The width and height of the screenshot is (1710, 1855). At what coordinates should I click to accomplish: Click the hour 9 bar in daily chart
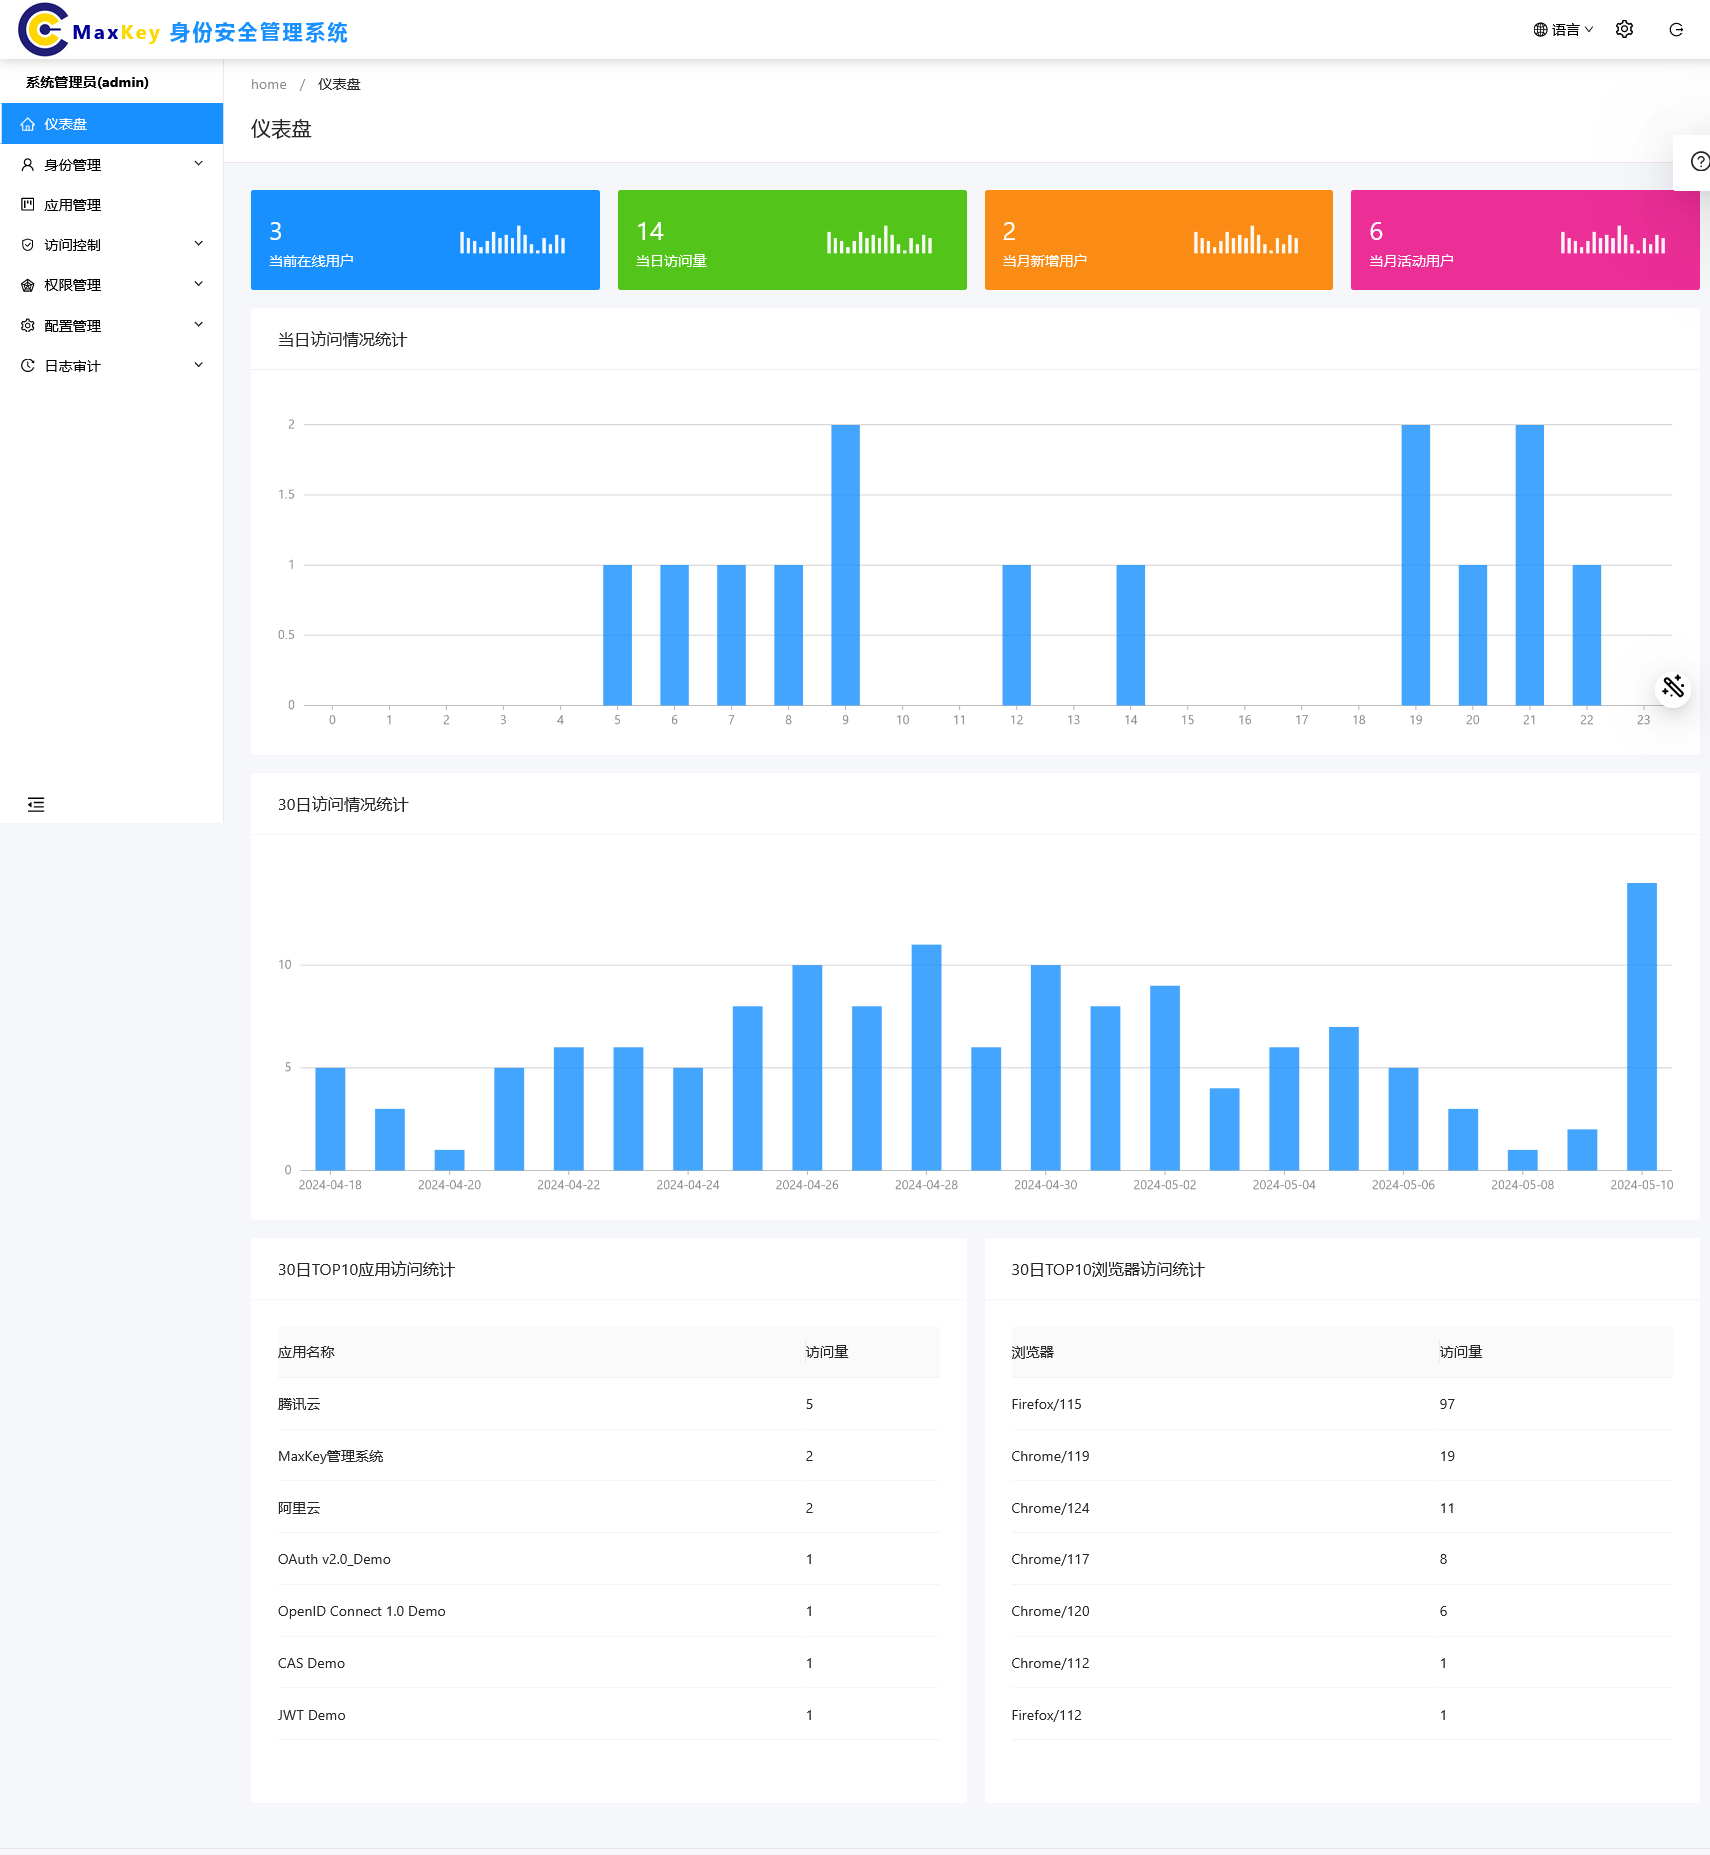(x=845, y=565)
